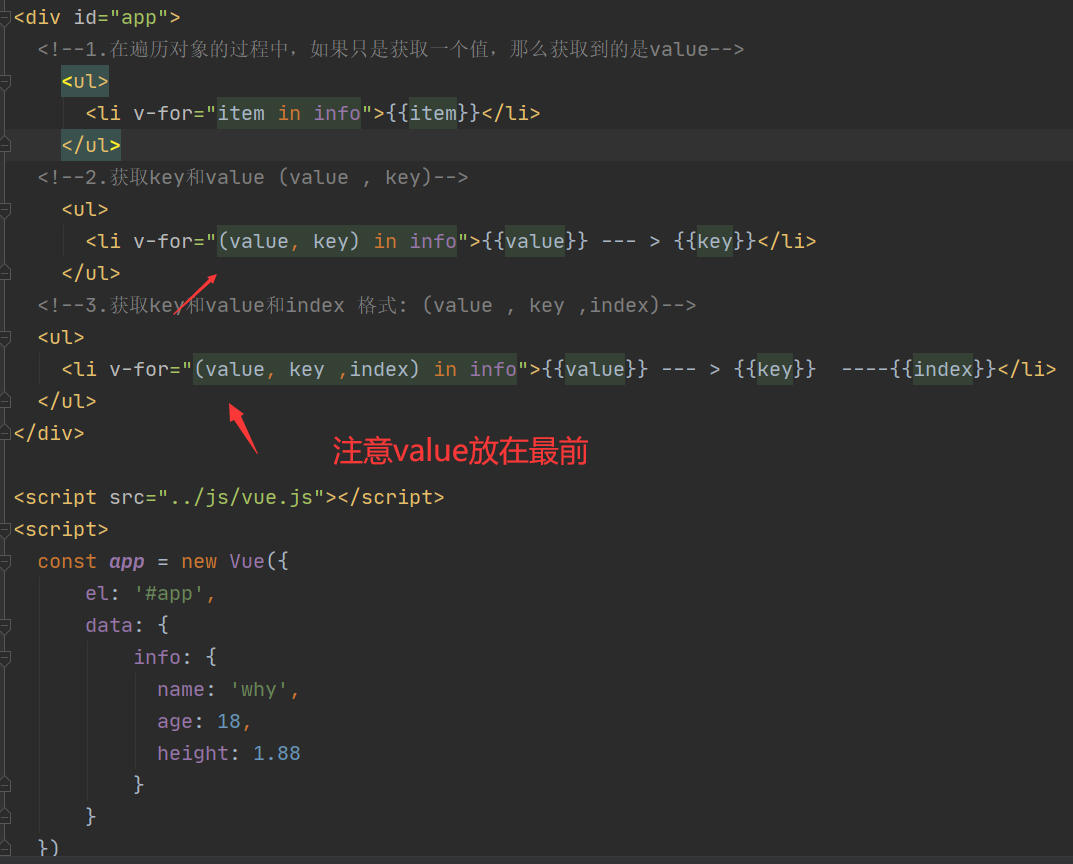Click the comment starting with "<!--1."
This screenshot has height=864, width=1073.
pos(391,49)
